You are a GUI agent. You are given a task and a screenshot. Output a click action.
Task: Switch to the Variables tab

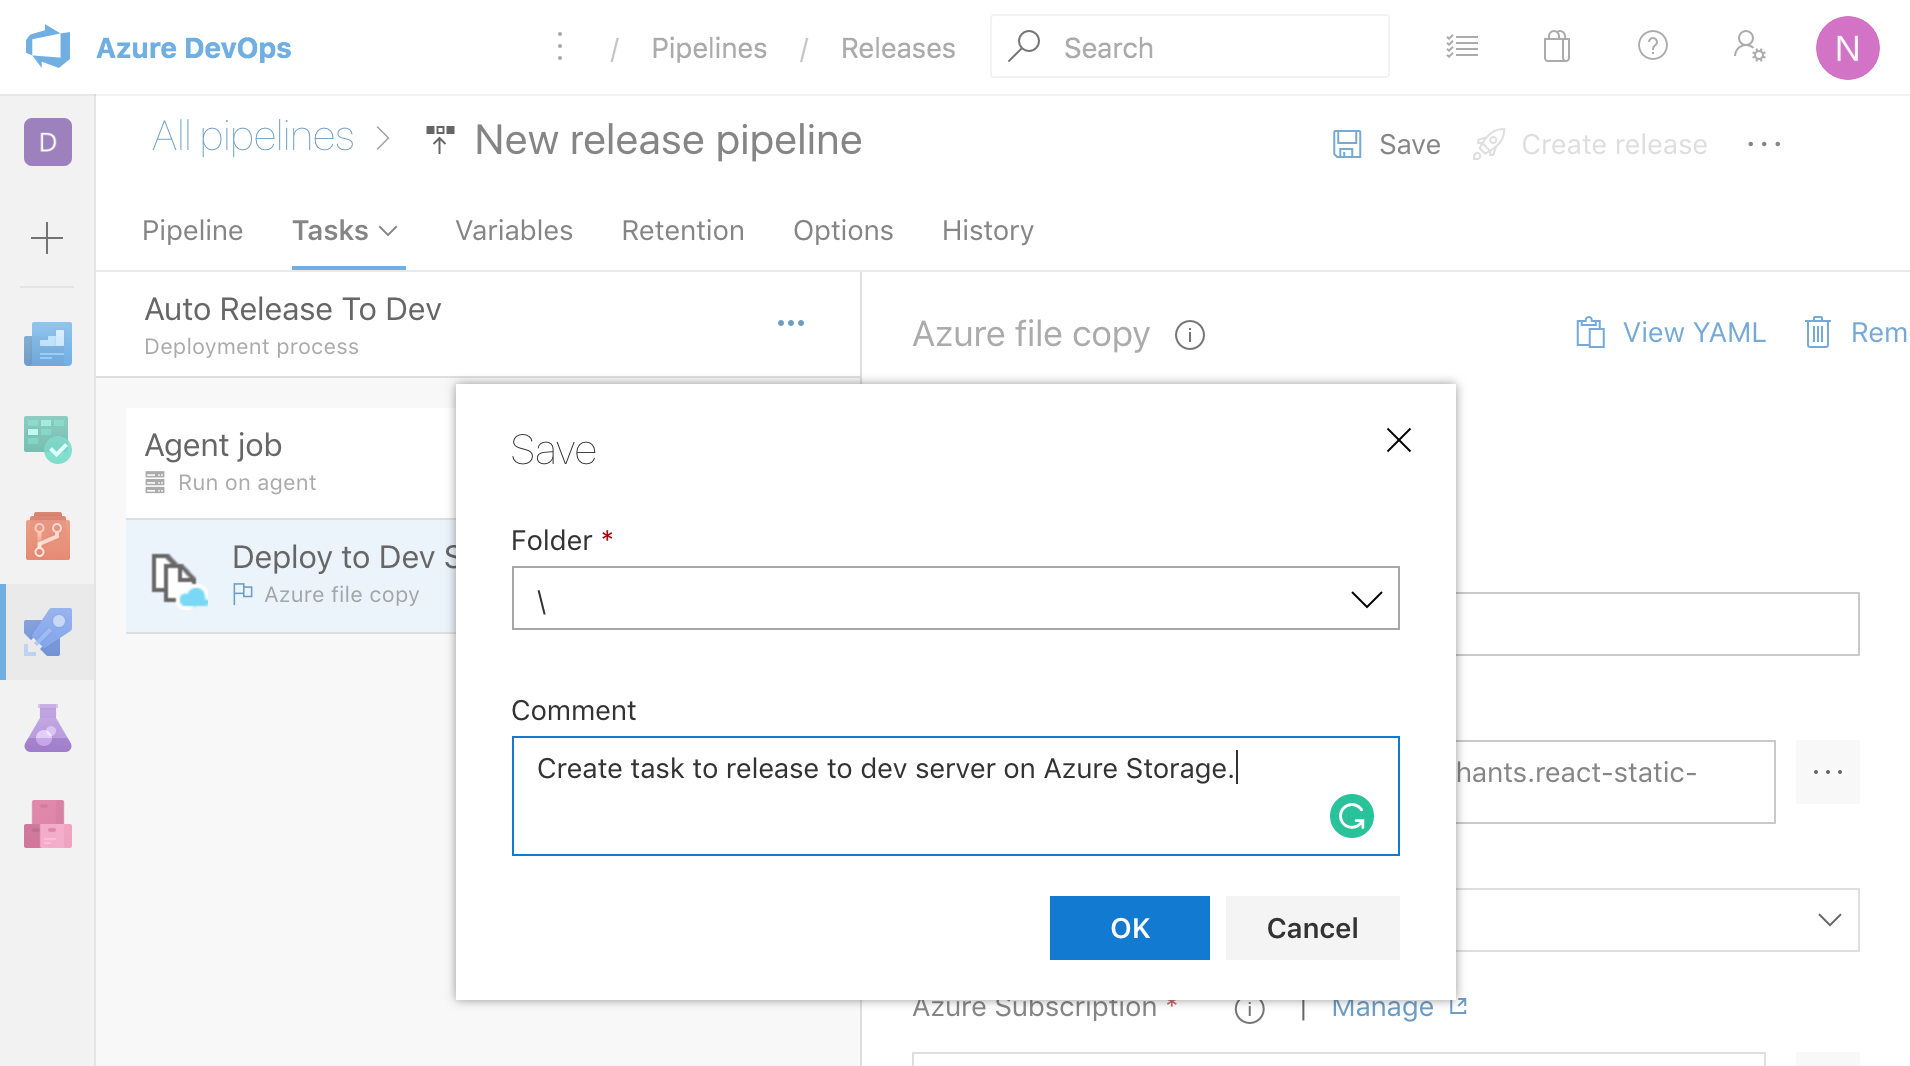514,231
